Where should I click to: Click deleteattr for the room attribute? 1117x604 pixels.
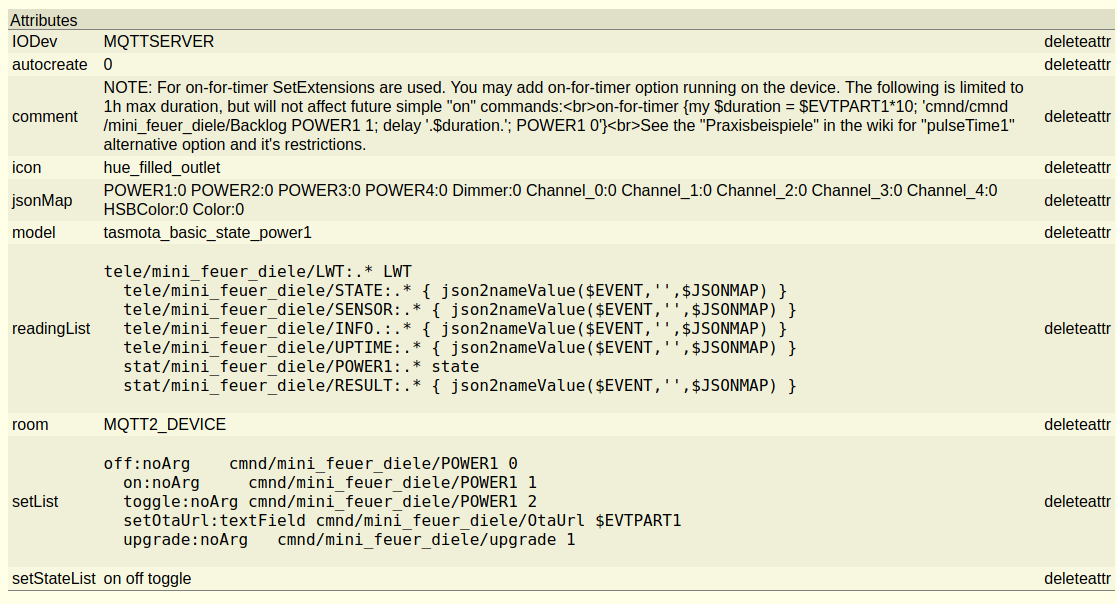[1077, 425]
